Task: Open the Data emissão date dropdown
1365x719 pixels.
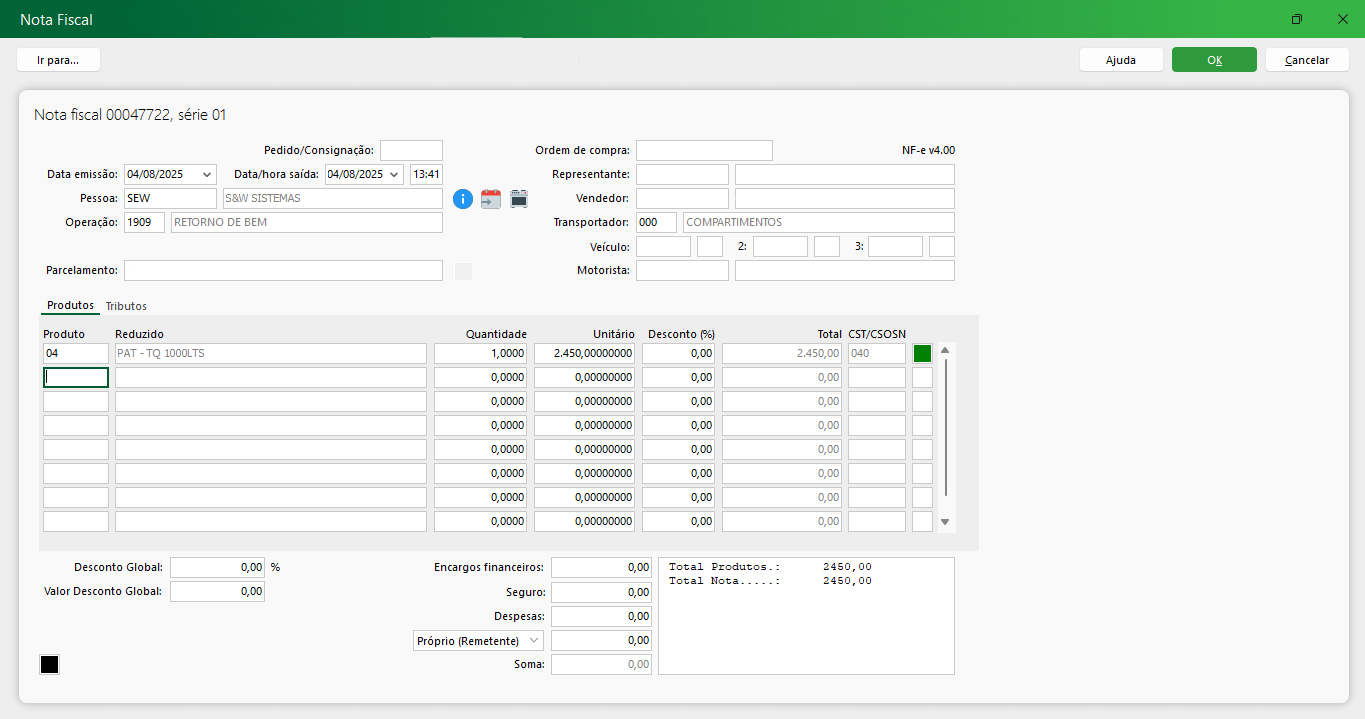Action: (207, 174)
